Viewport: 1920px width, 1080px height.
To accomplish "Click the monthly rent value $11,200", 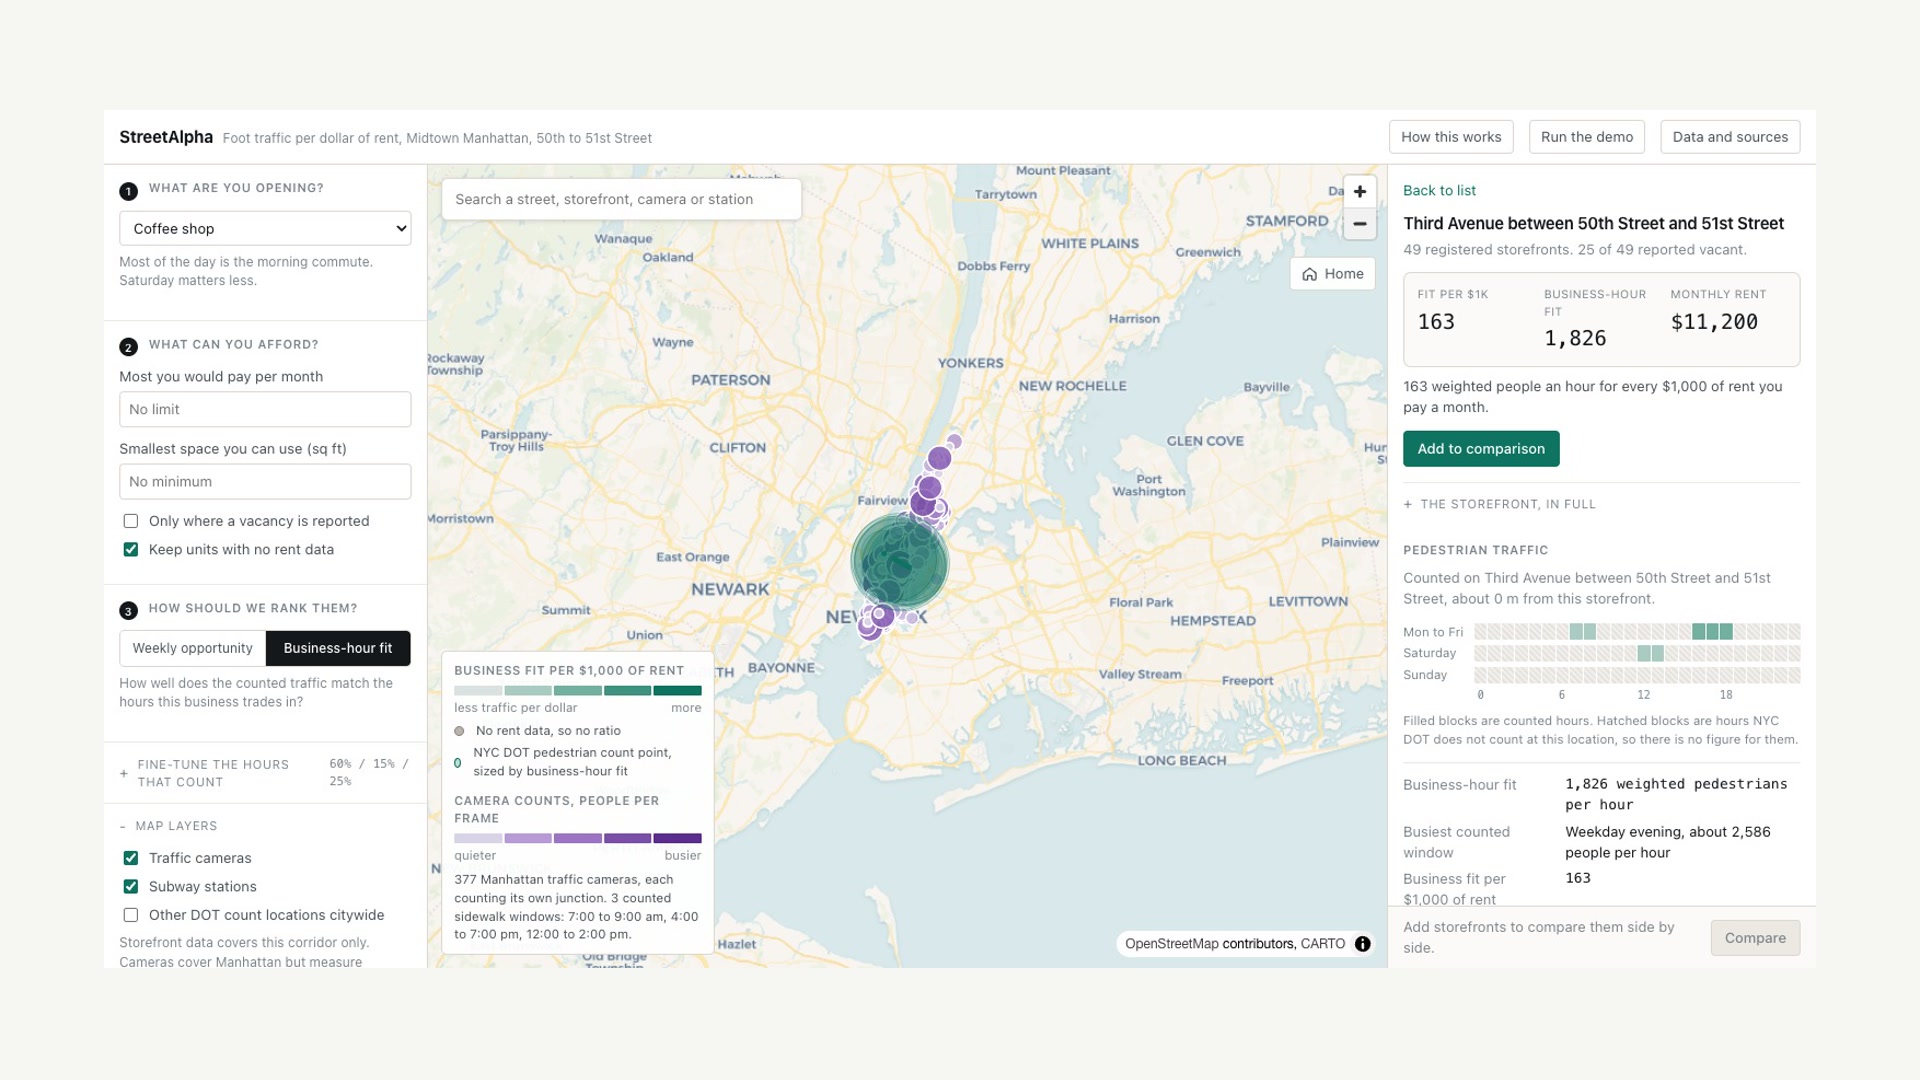I will 1714,322.
